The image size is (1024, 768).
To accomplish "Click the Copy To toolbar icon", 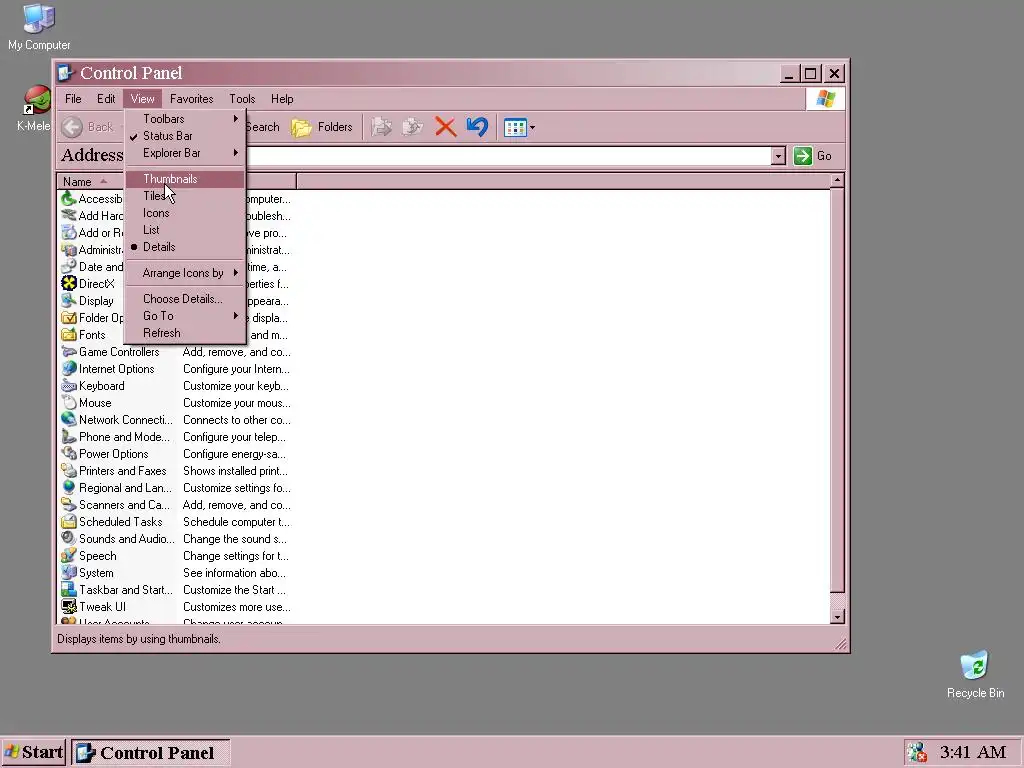I will 413,127.
